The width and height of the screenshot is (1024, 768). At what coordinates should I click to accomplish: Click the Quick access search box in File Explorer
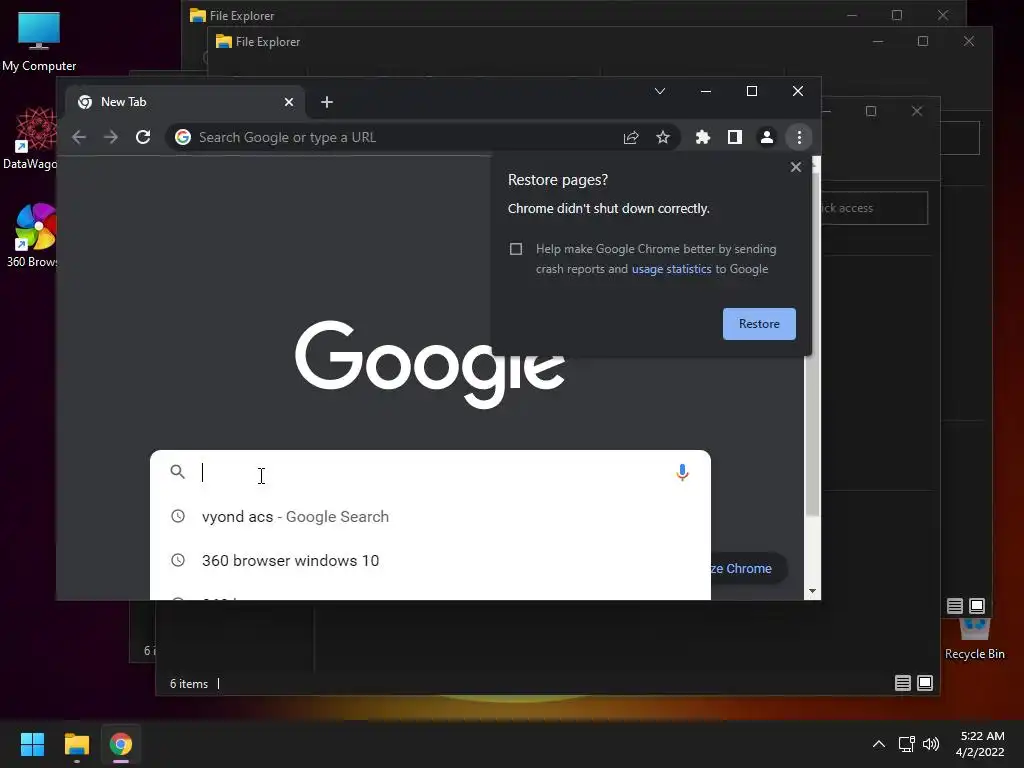coord(874,208)
